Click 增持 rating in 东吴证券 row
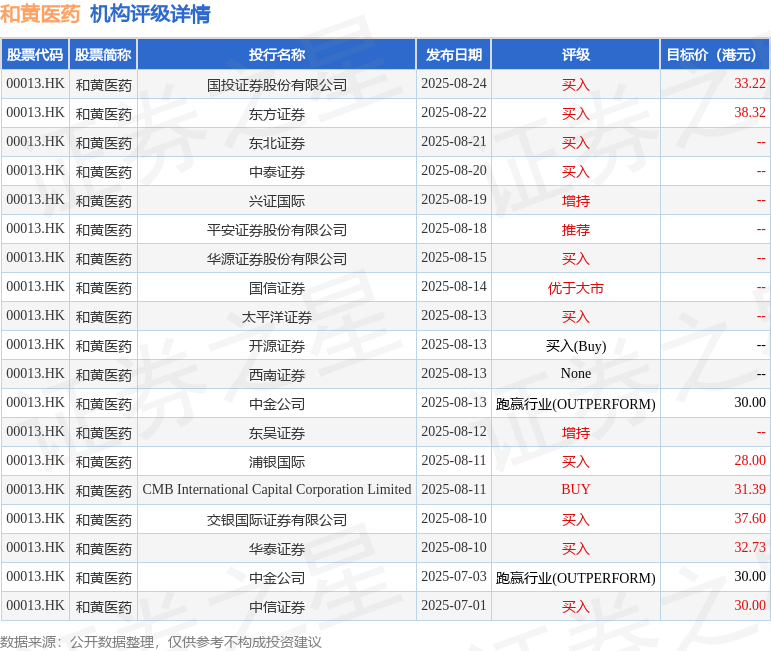The width and height of the screenshot is (771, 651). (576, 433)
